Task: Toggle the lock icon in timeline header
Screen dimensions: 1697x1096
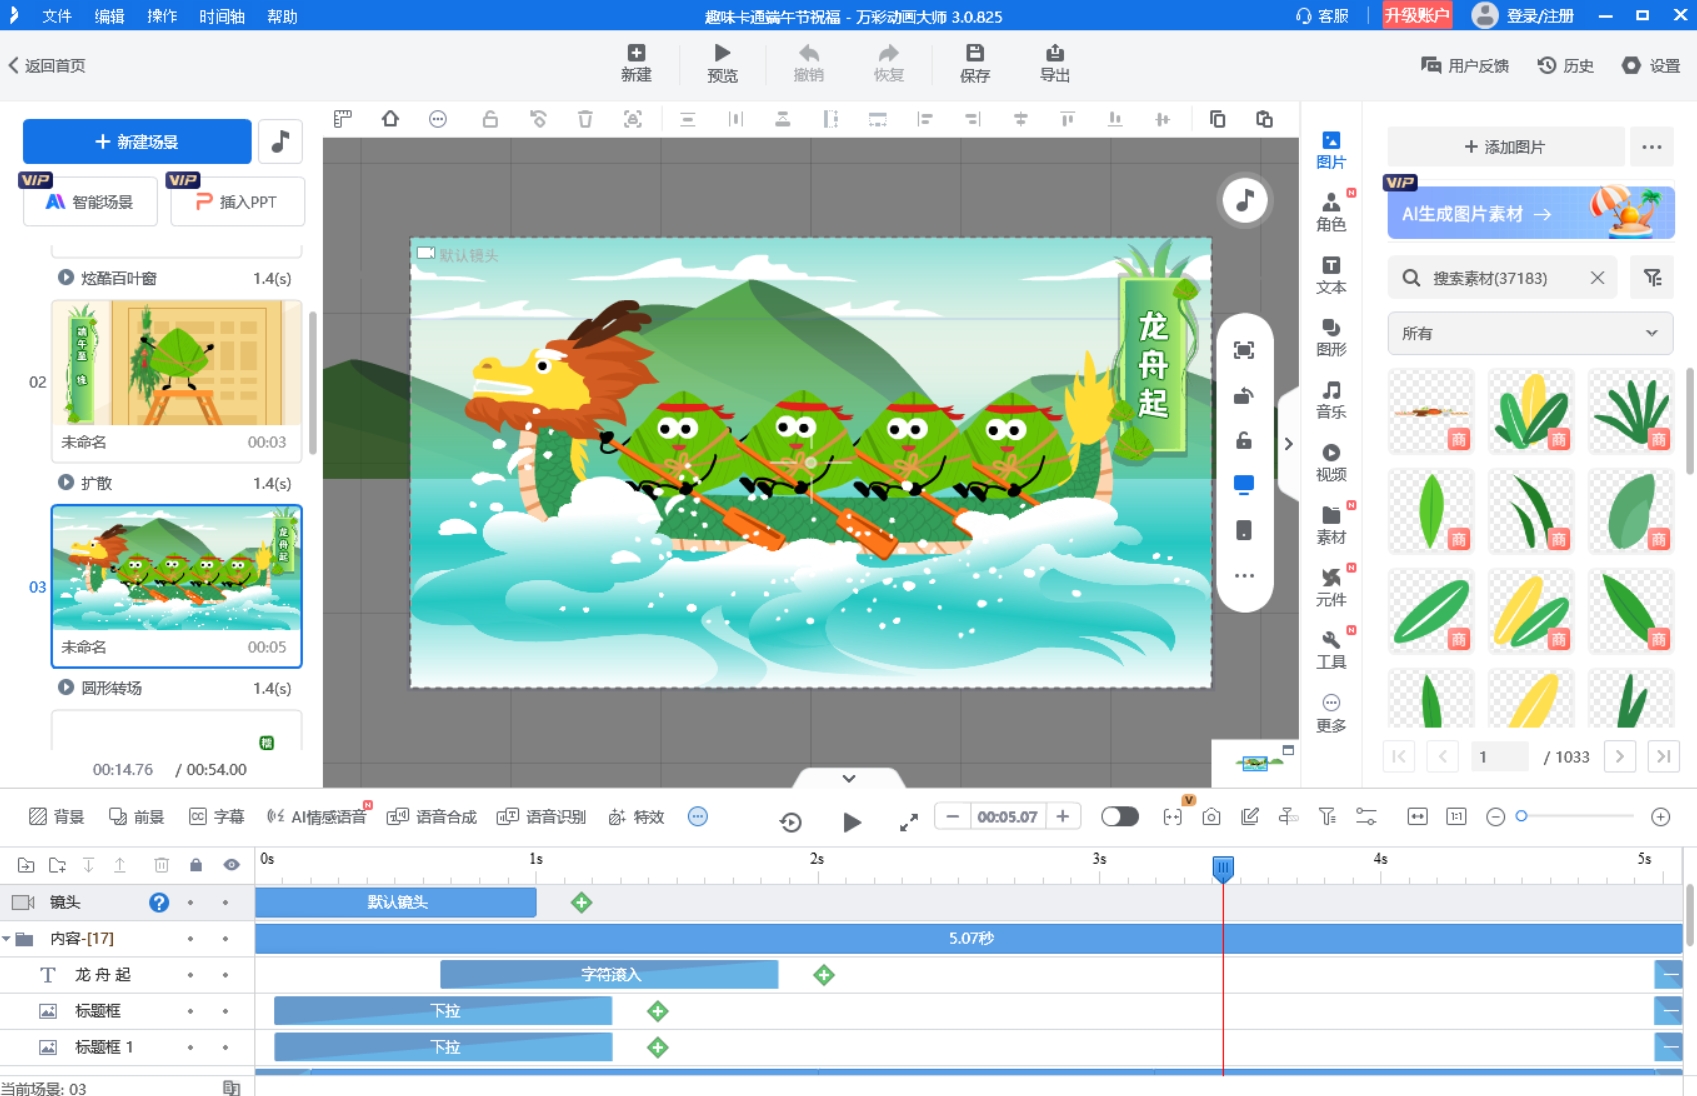Action: pos(196,865)
